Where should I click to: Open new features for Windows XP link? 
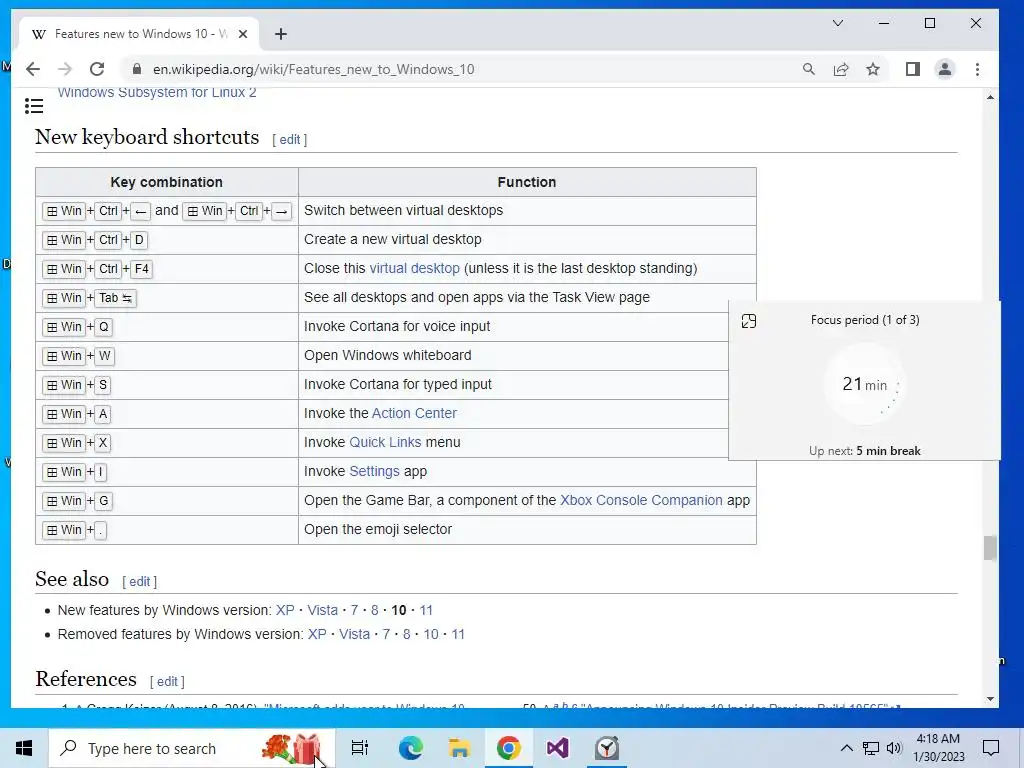click(x=285, y=610)
